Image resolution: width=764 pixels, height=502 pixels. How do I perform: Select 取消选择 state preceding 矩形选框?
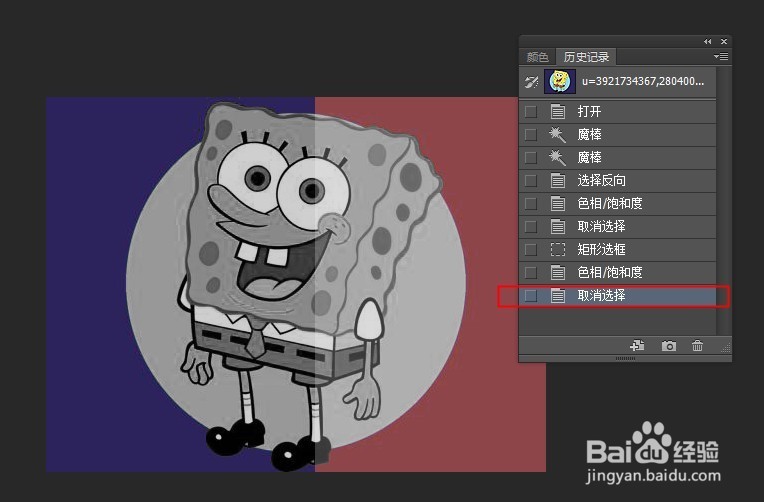(618, 227)
